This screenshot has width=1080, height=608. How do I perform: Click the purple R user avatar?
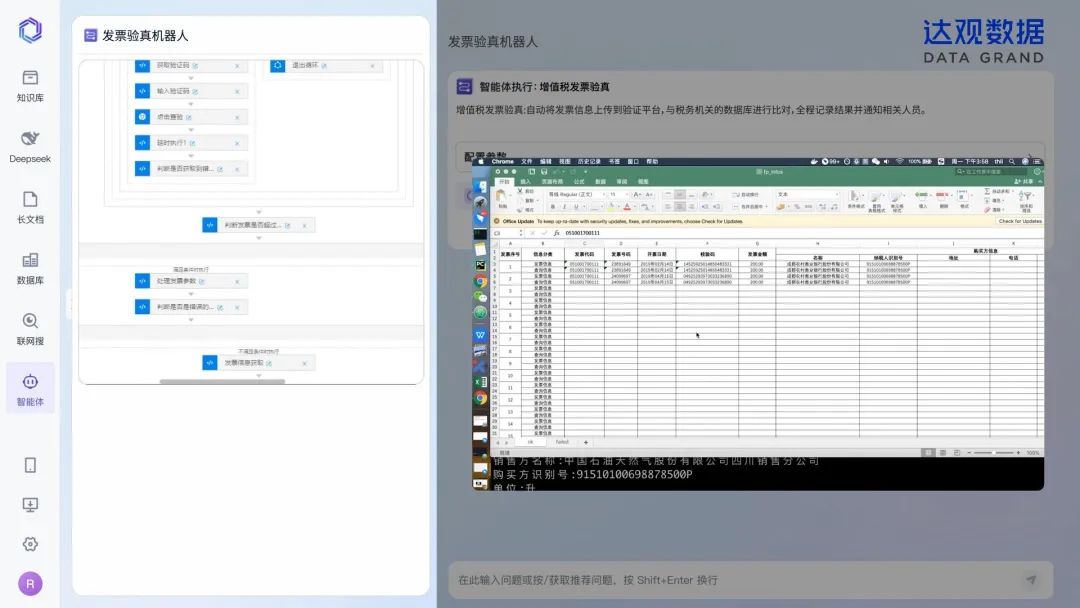[x=30, y=584]
